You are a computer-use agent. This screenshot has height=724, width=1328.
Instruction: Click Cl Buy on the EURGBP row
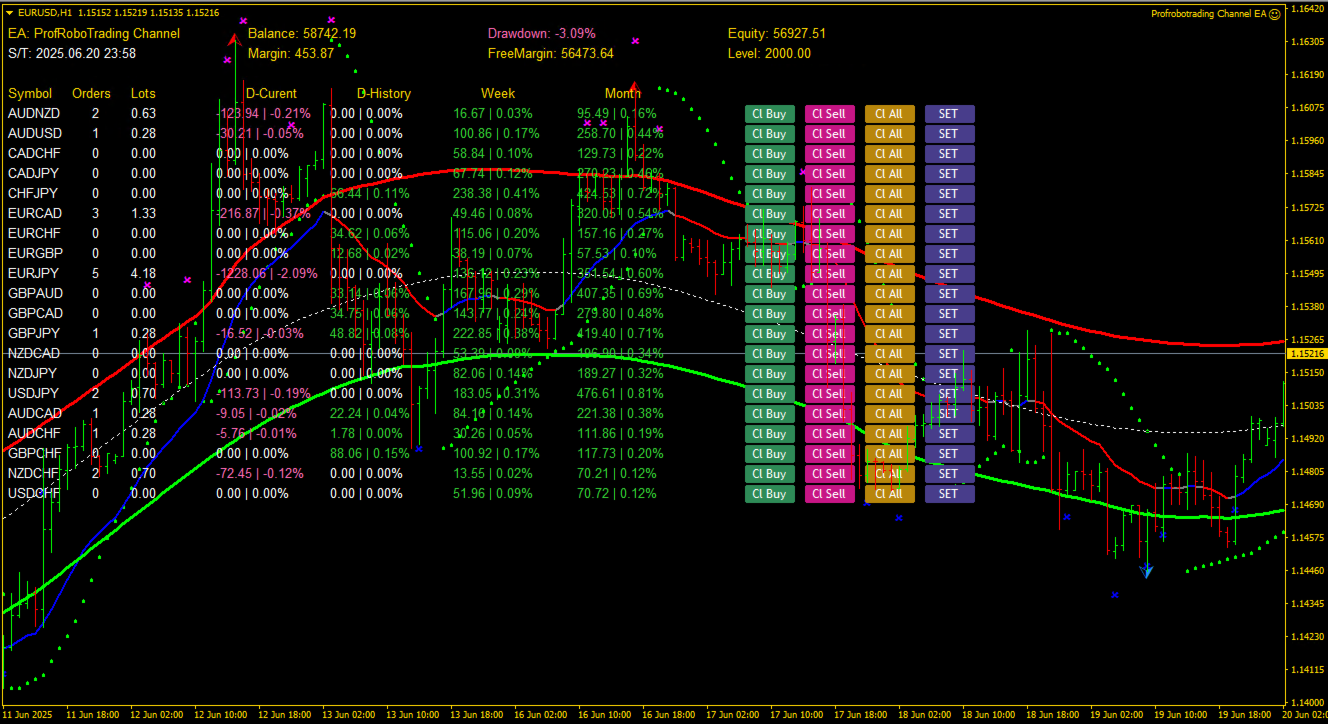769,254
